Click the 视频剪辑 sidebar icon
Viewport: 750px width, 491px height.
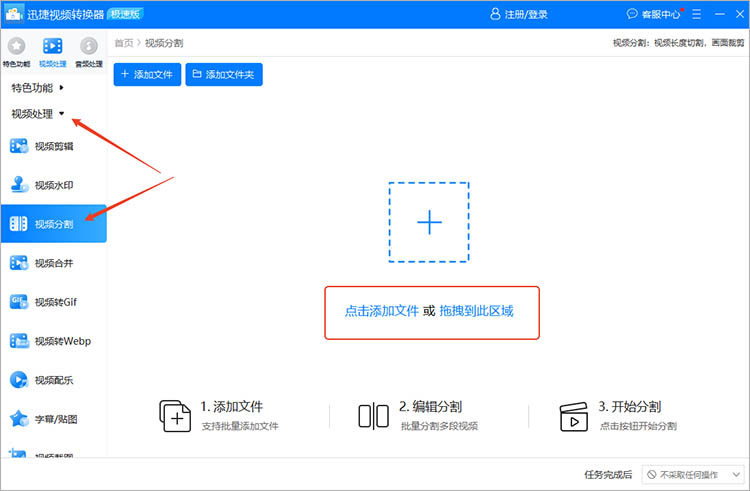point(19,146)
